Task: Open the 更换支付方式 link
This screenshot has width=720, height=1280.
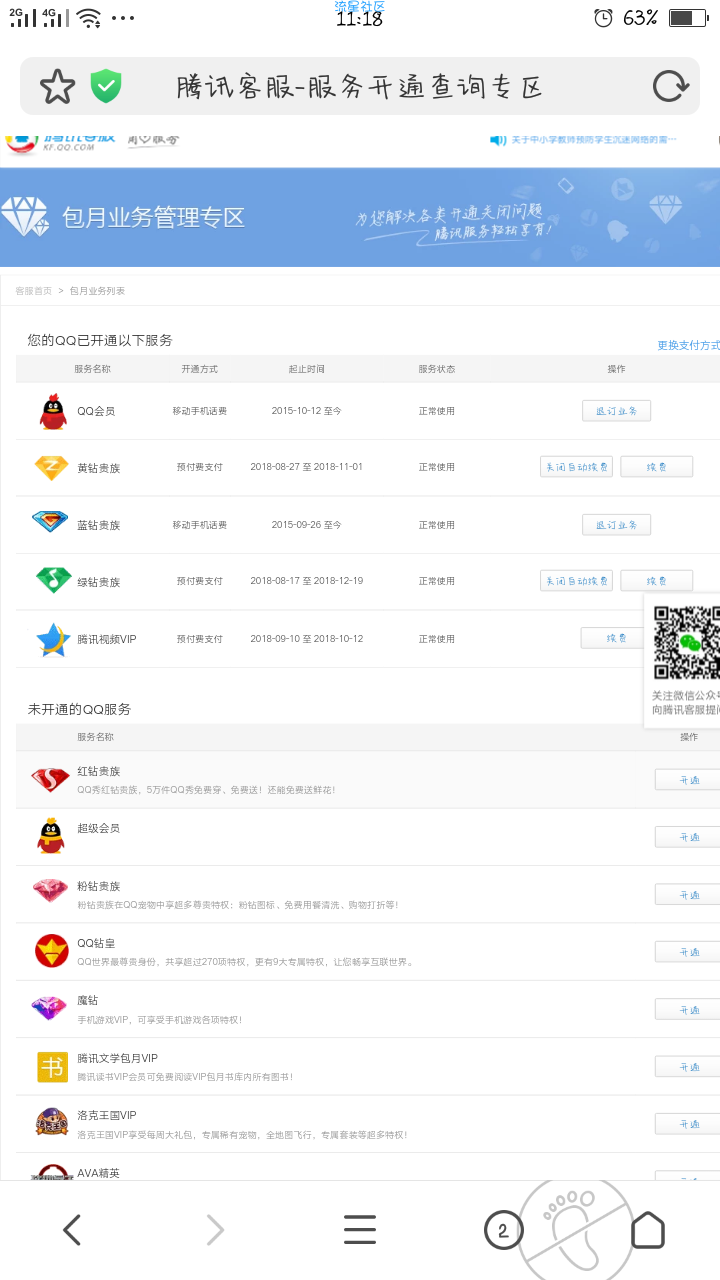Action: pyautogui.click(x=688, y=345)
